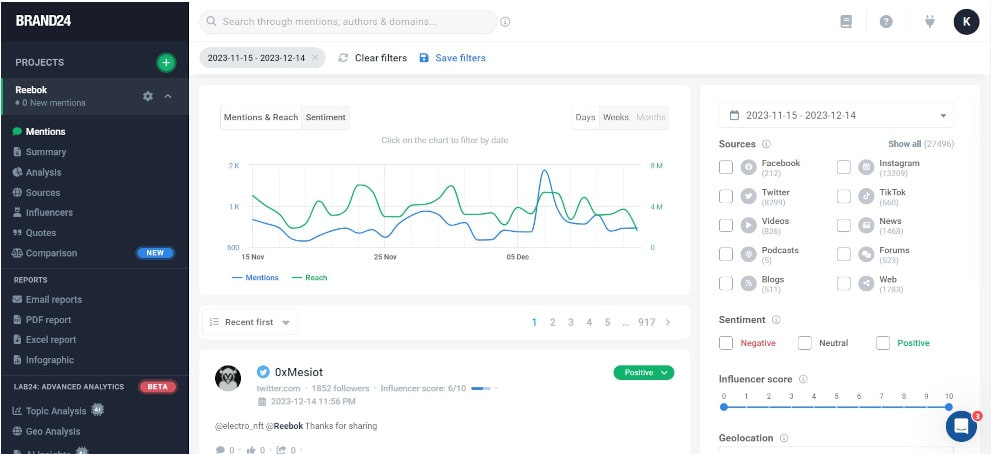Screen dimensions: 991x454
Task: Check the Forums source checkbox
Action: coord(844,254)
